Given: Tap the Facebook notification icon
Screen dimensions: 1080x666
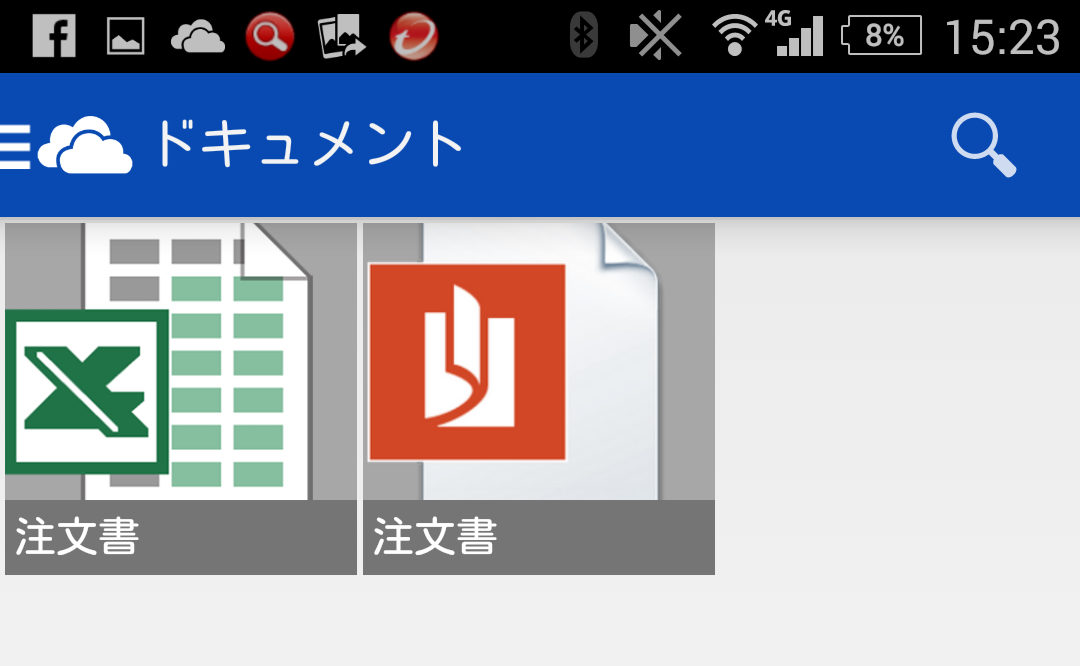Looking at the screenshot, I should pyautogui.click(x=54, y=35).
